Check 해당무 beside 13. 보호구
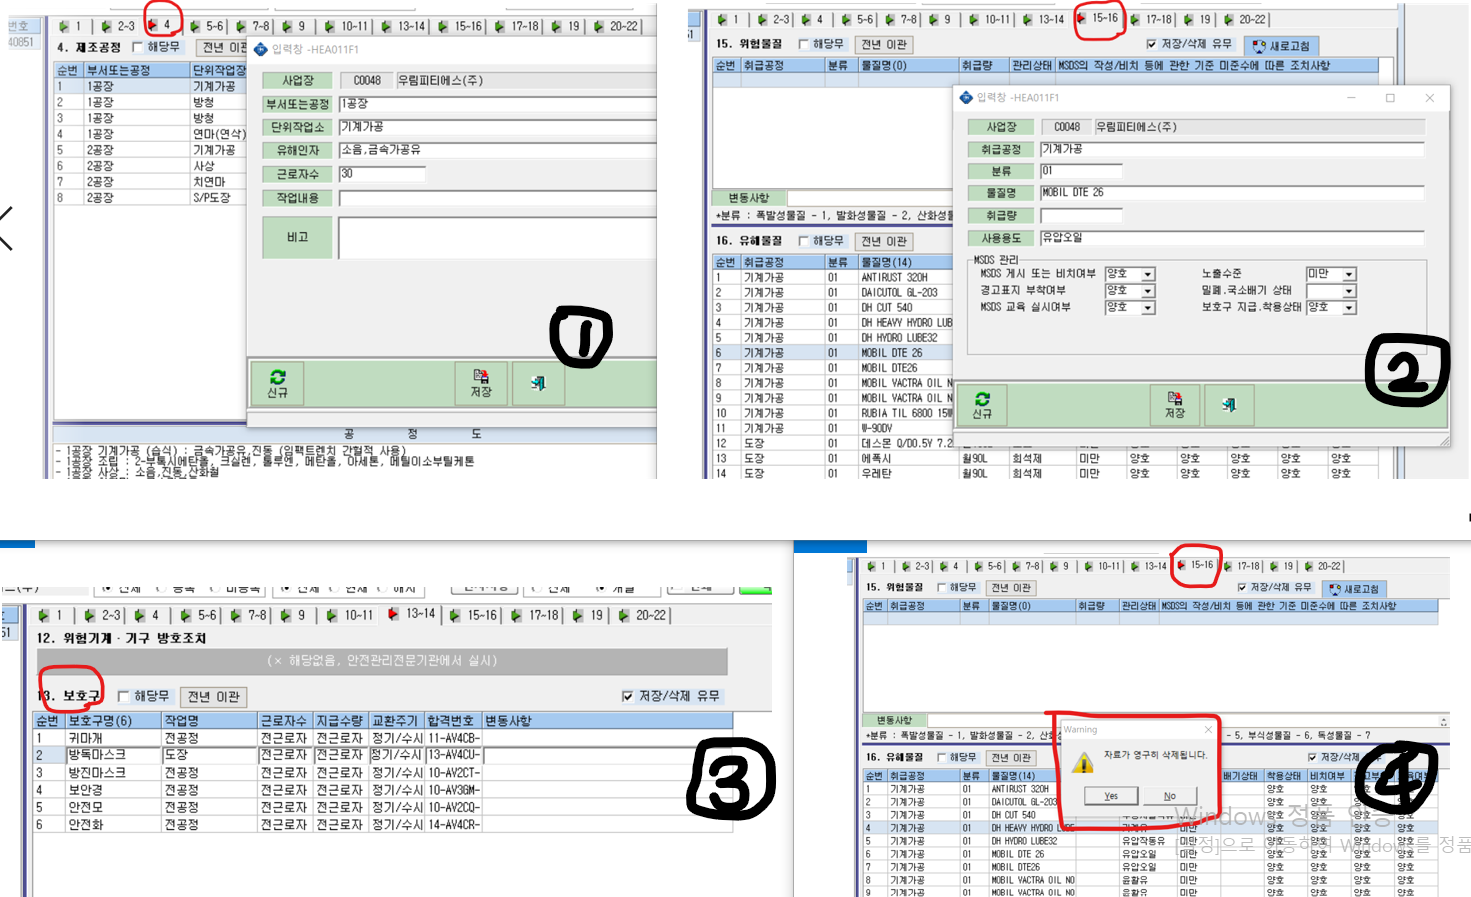1471x897 pixels. 124,696
